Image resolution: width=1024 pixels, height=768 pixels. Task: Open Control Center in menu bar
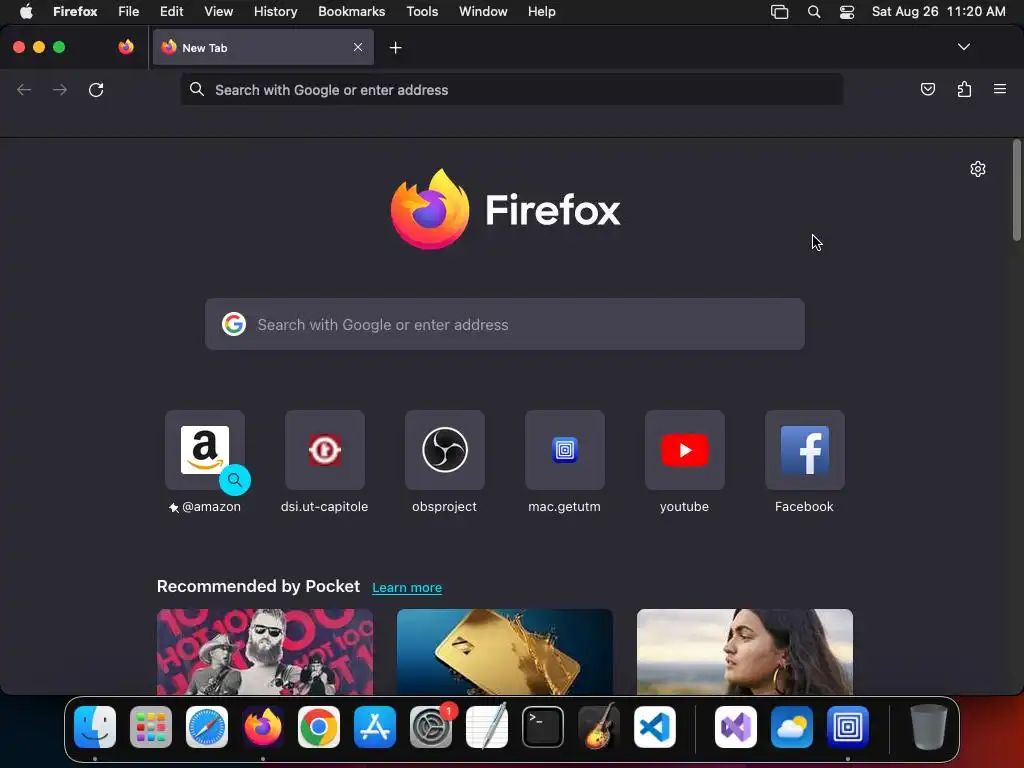[847, 11]
